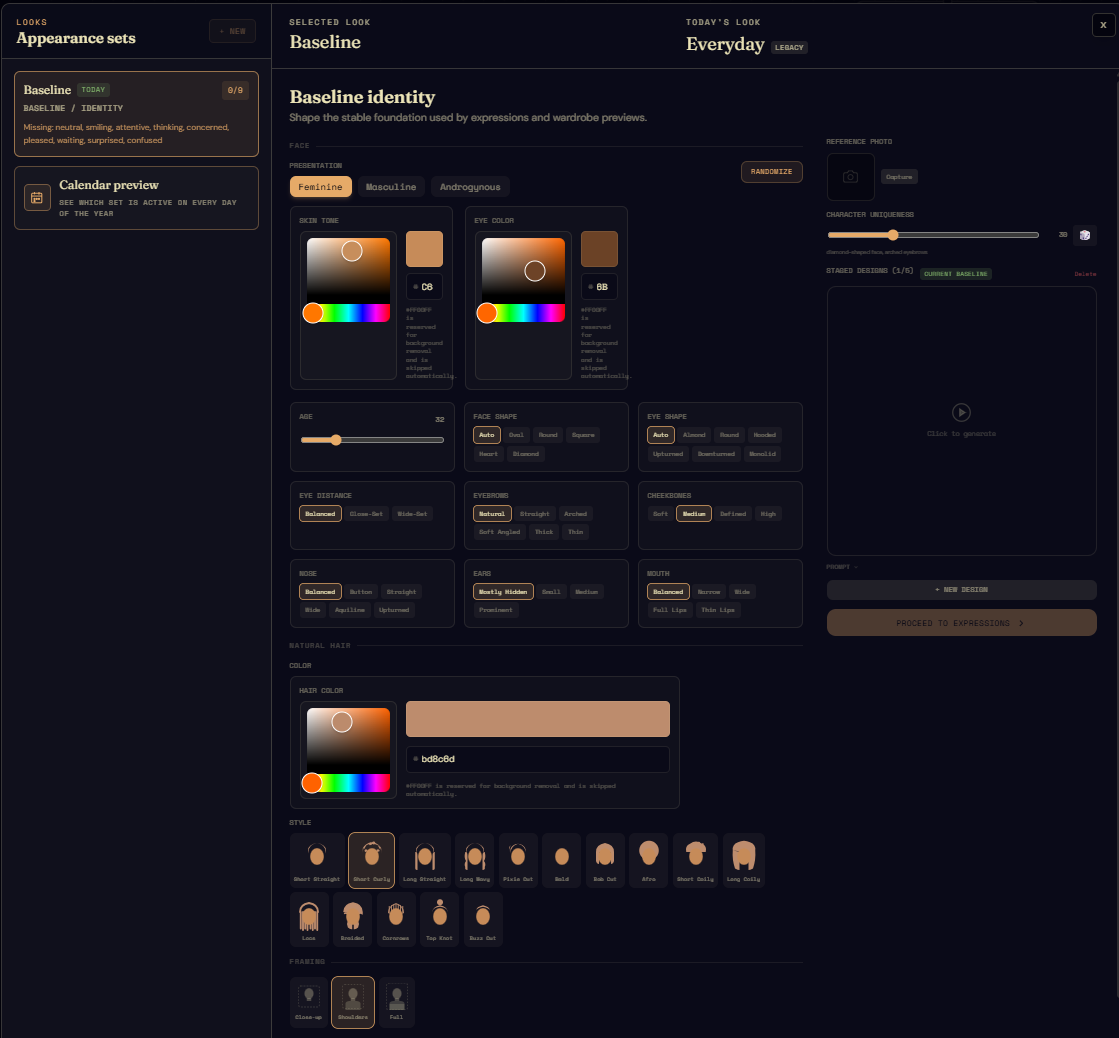Set cheekbones to Defined
The width and height of the screenshot is (1119, 1038).
[733, 514]
